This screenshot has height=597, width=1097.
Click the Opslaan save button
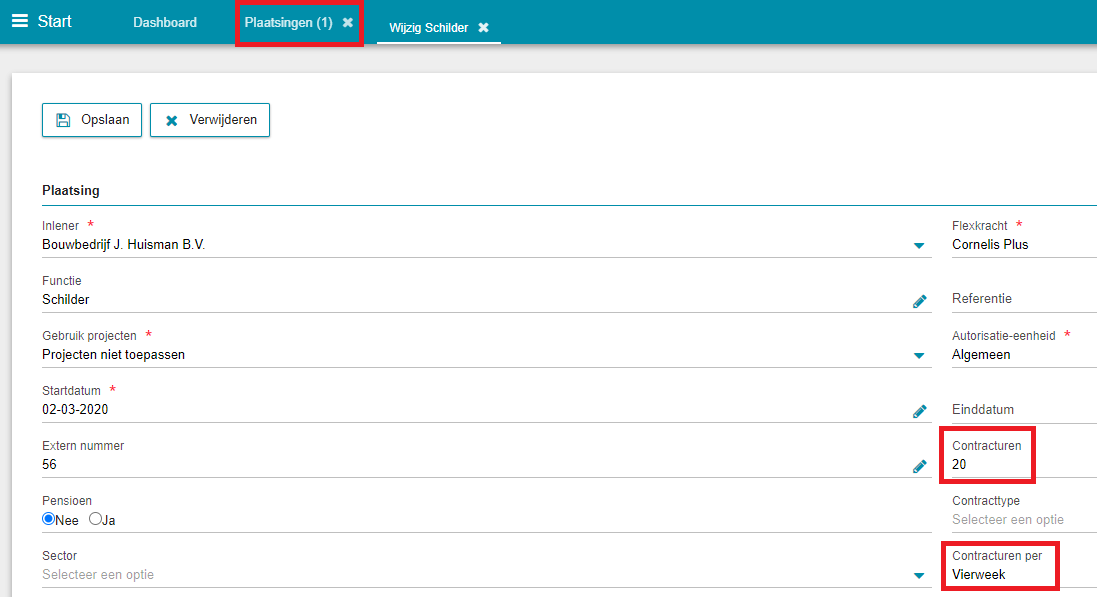tap(92, 120)
